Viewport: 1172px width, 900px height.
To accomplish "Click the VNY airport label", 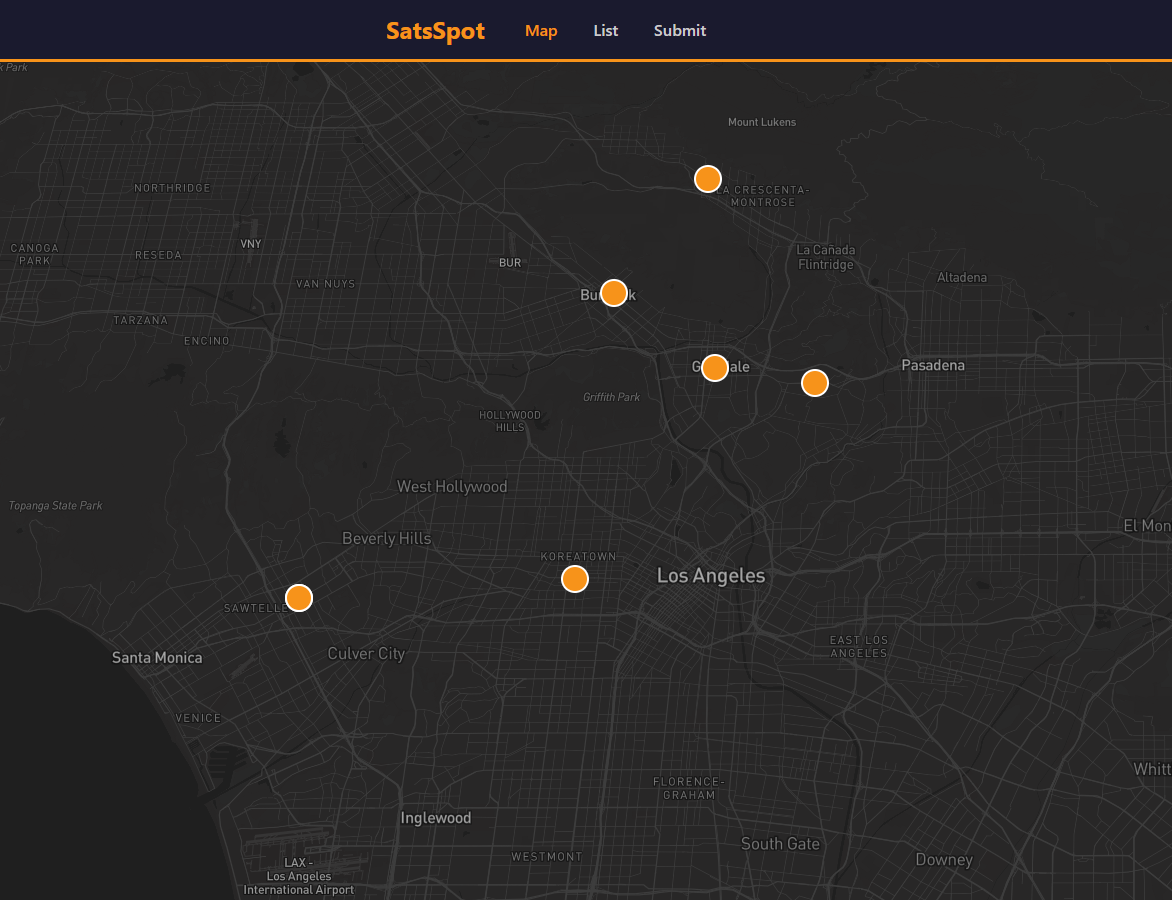I will tap(251, 244).
